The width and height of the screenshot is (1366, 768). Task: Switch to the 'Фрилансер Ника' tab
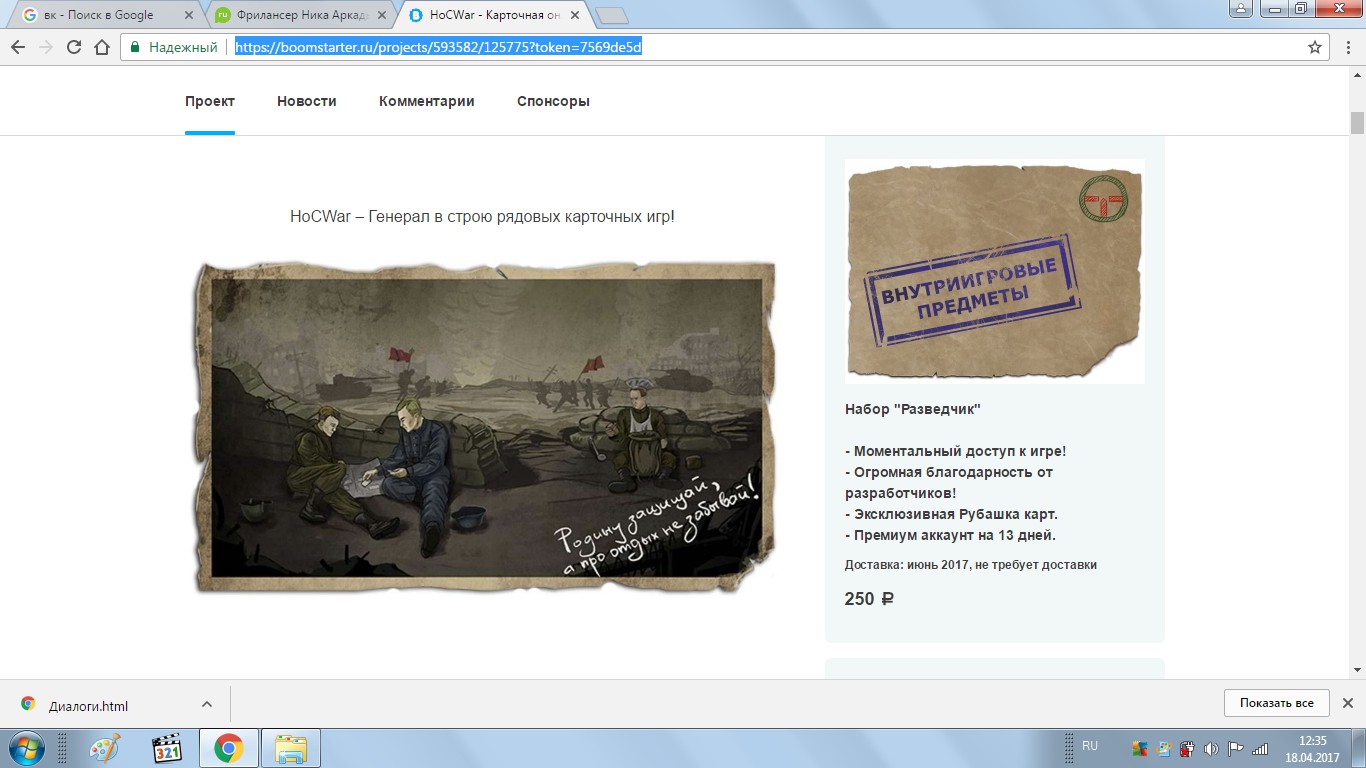pyautogui.click(x=298, y=15)
